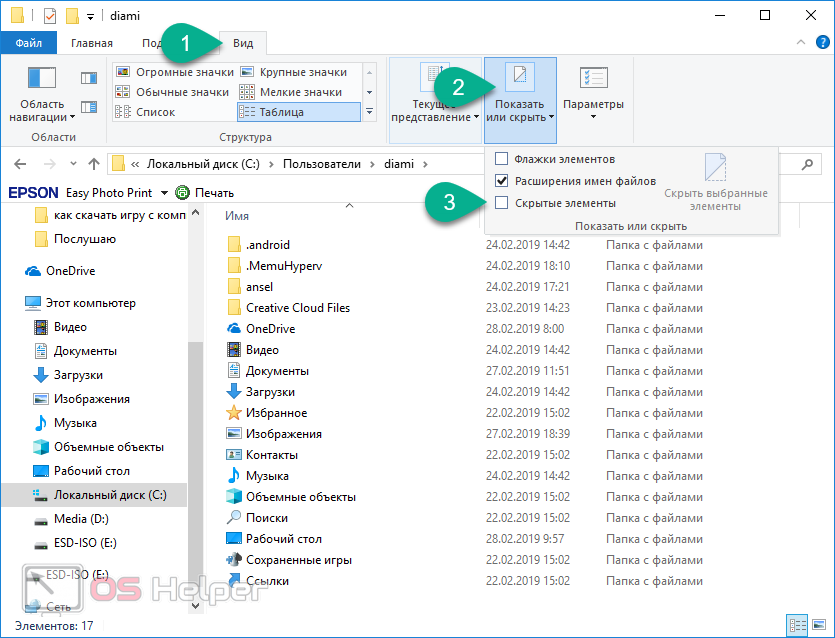Enable Скрытые элементы checkbox

(502, 203)
